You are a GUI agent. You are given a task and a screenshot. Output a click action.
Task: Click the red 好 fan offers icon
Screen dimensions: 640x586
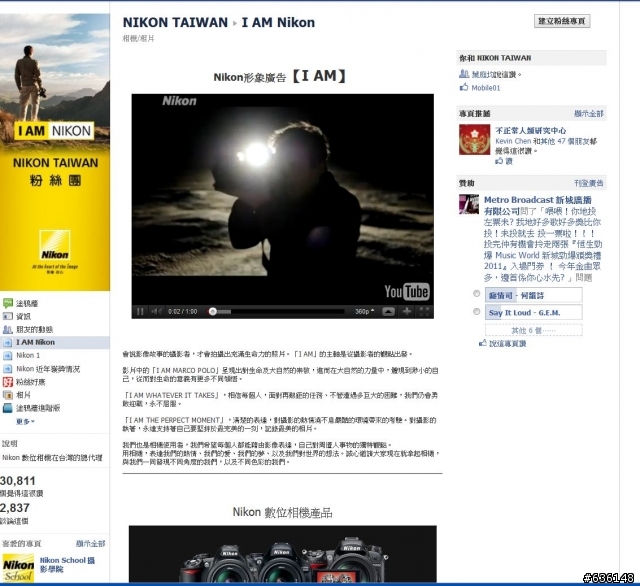pos(8,382)
